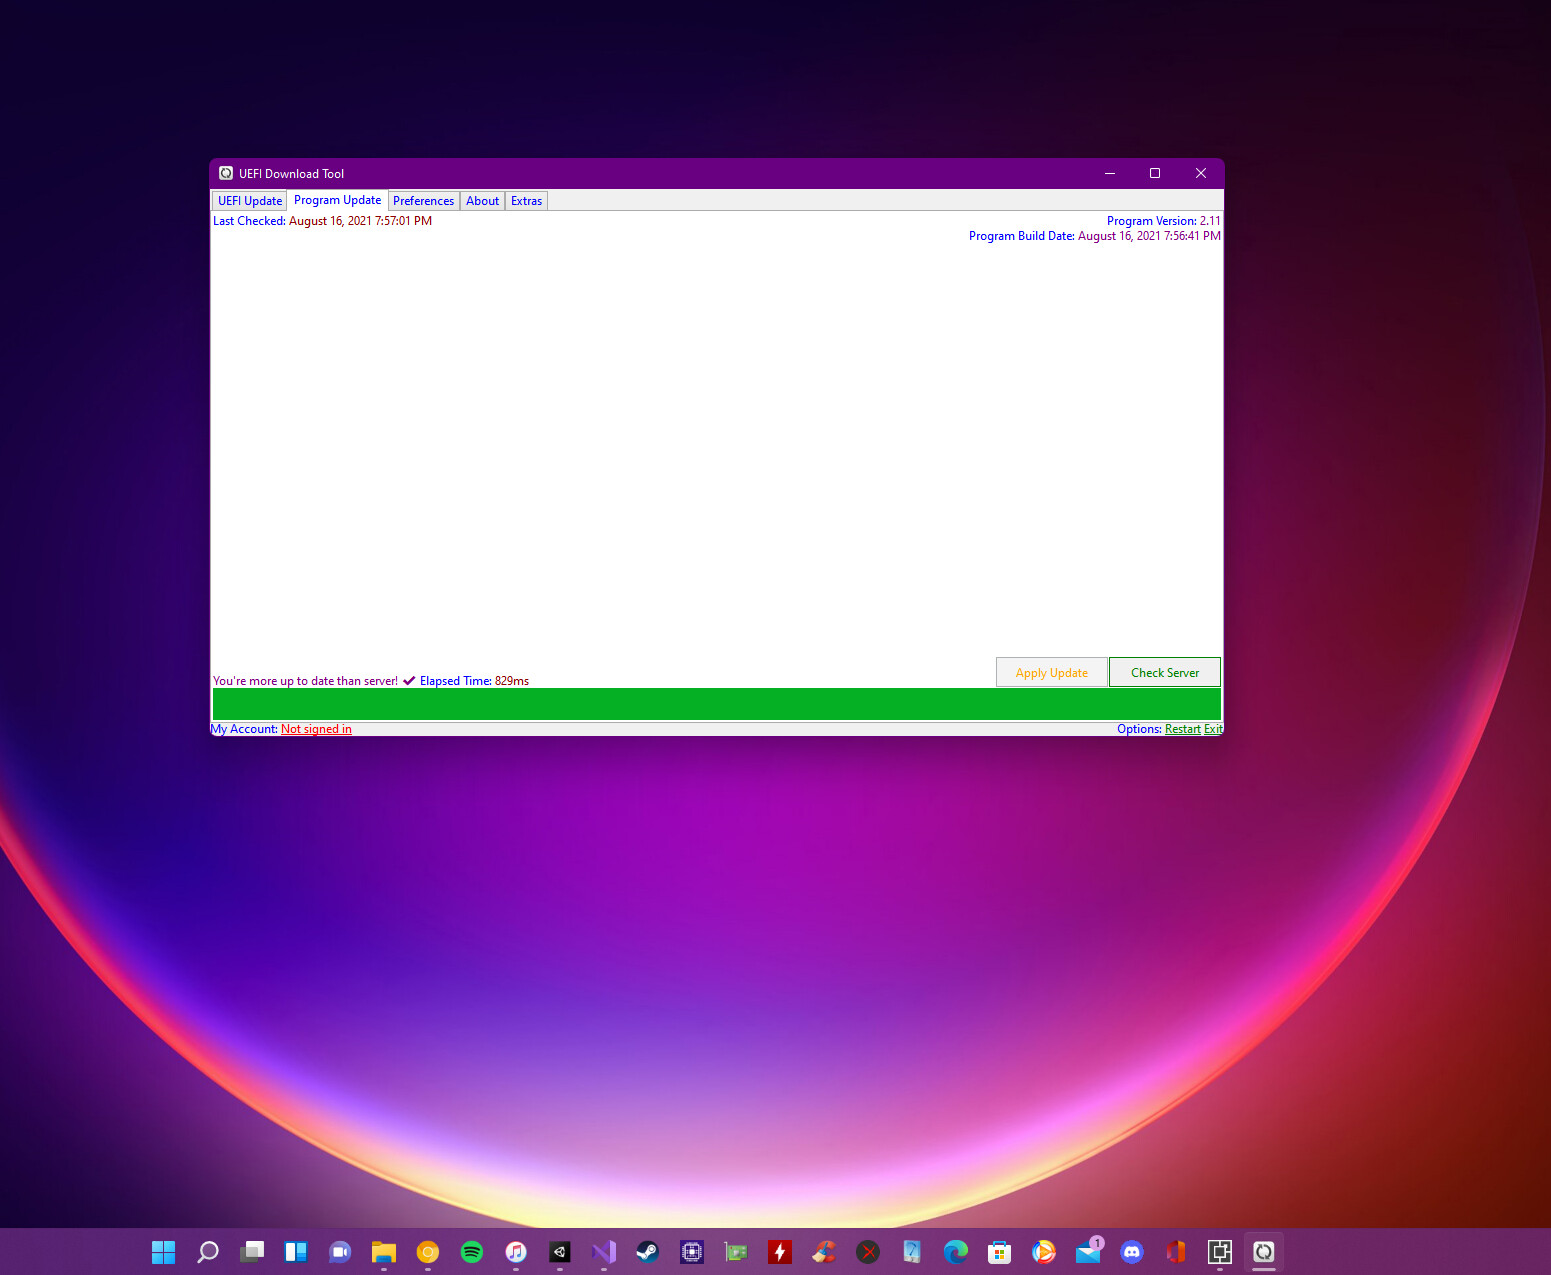Viewport: 1551px width, 1275px height.
Task: Click the Exit option link
Action: [x=1213, y=729]
